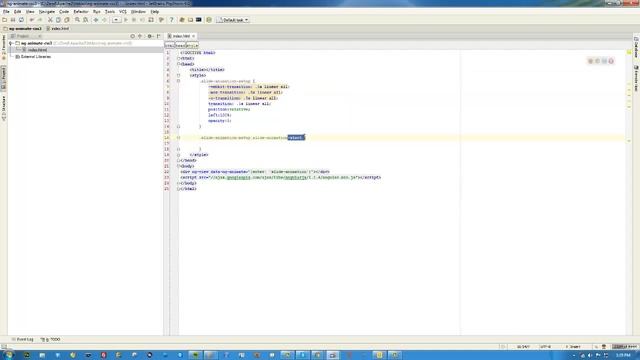Open the Window menu
Screen dimensions: 640x360
[138, 12]
